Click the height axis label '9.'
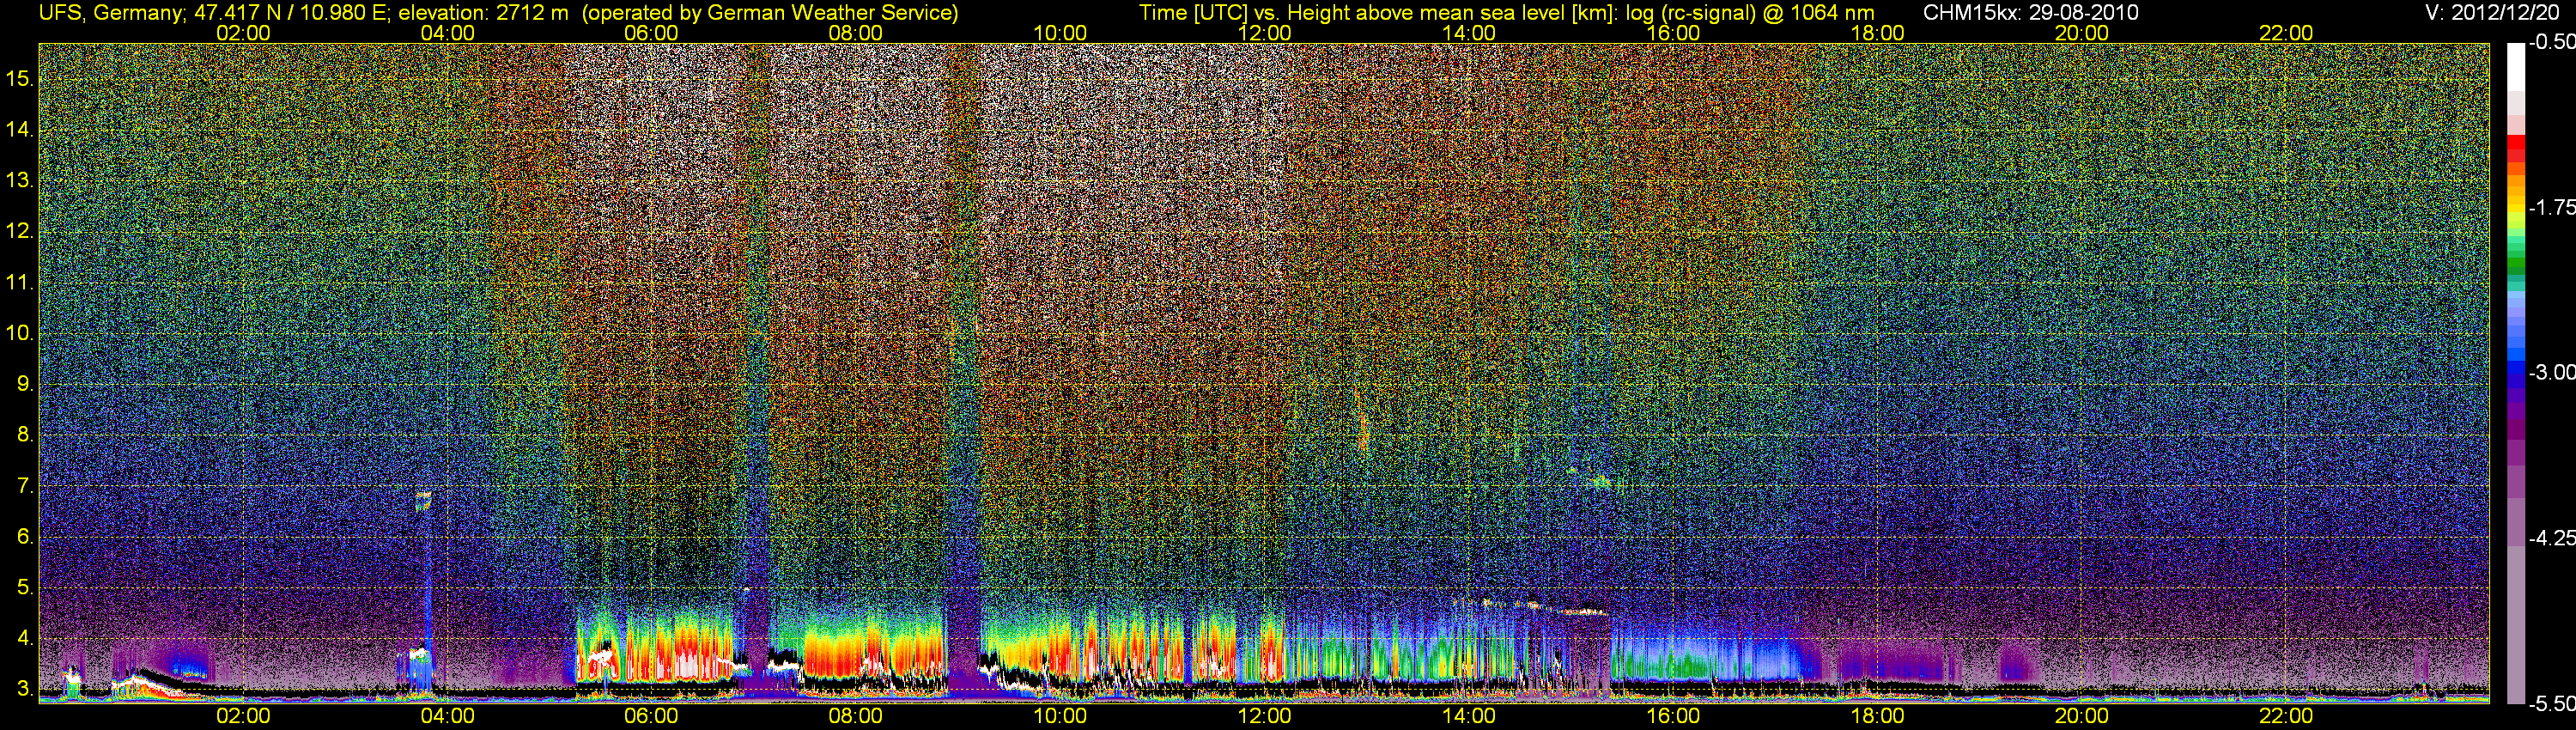Image resolution: width=2576 pixels, height=730 pixels. click(x=25, y=384)
